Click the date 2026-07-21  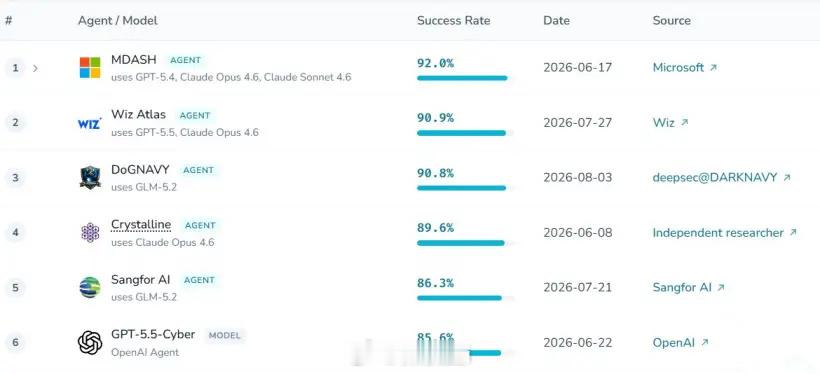click(x=577, y=288)
